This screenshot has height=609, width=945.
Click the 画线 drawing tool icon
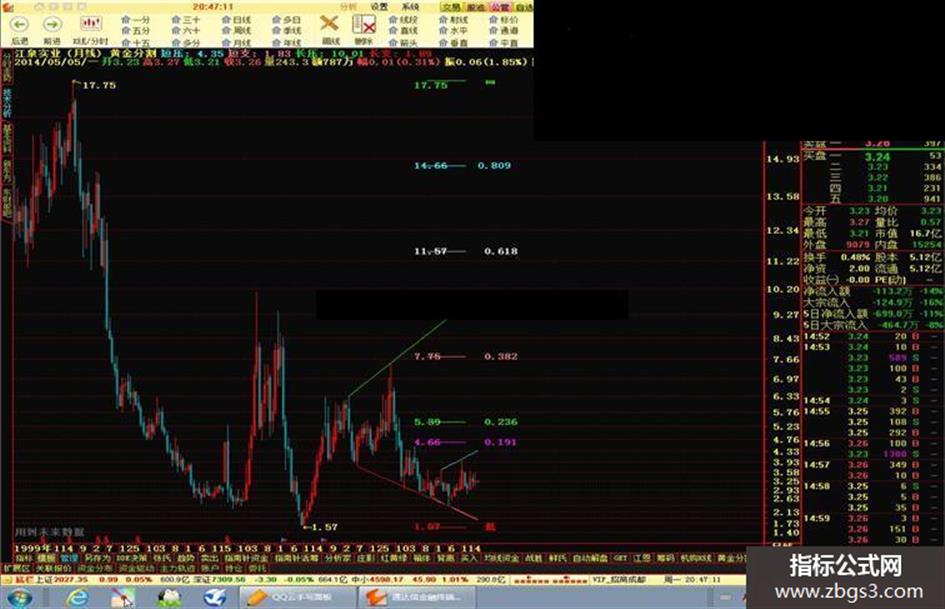(x=330, y=25)
